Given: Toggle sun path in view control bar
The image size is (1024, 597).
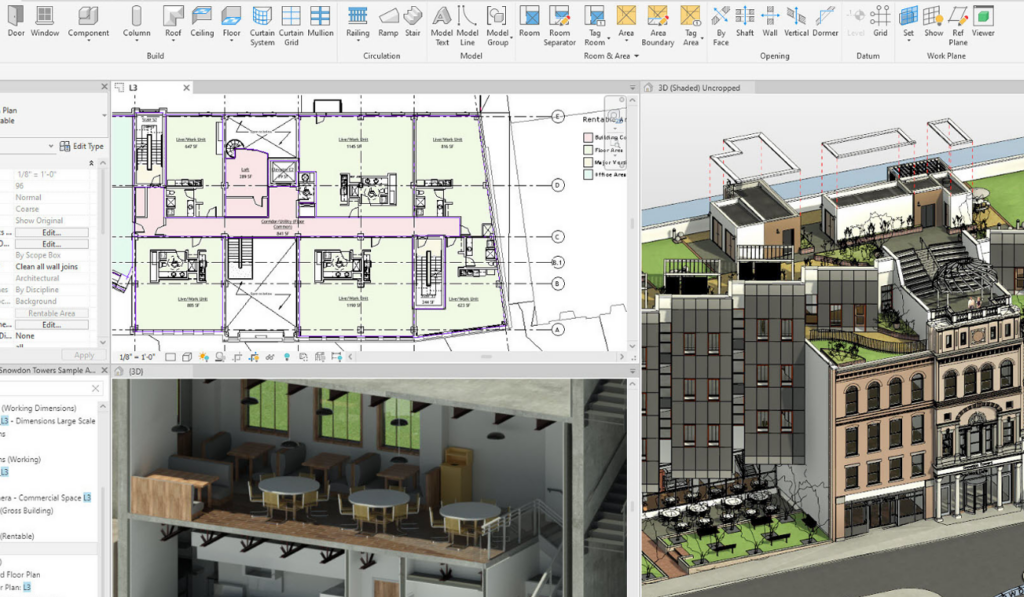Looking at the screenshot, I should 204,357.
